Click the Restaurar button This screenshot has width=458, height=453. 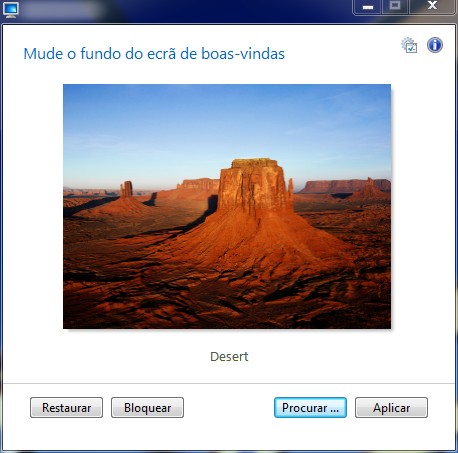66,407
